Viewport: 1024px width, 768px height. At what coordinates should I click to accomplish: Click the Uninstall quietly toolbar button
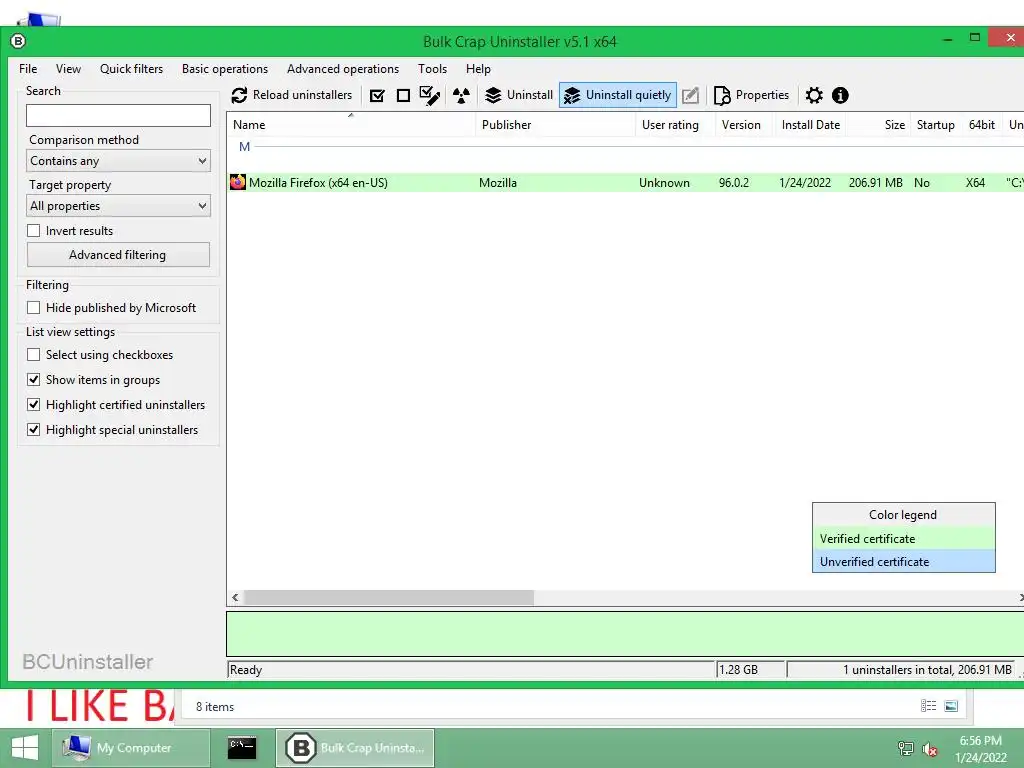[618, 95]
